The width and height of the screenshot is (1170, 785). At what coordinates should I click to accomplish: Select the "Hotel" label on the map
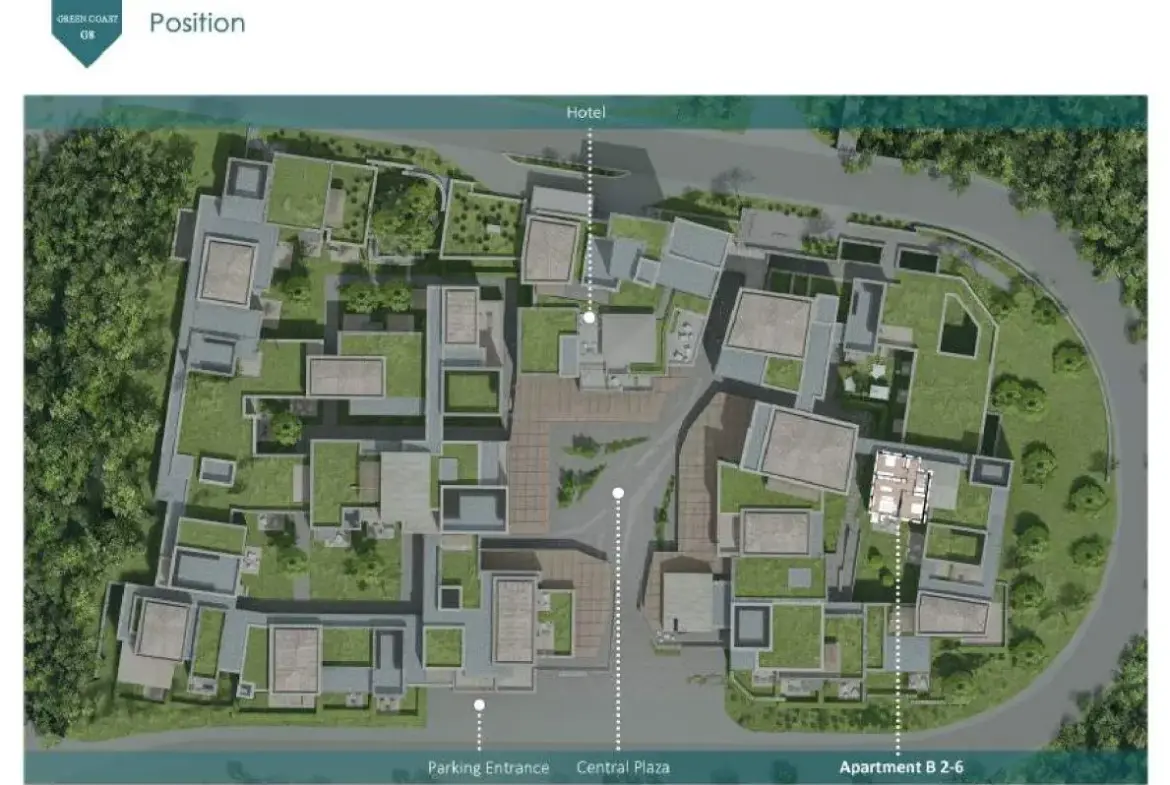(x=586, y=113)
